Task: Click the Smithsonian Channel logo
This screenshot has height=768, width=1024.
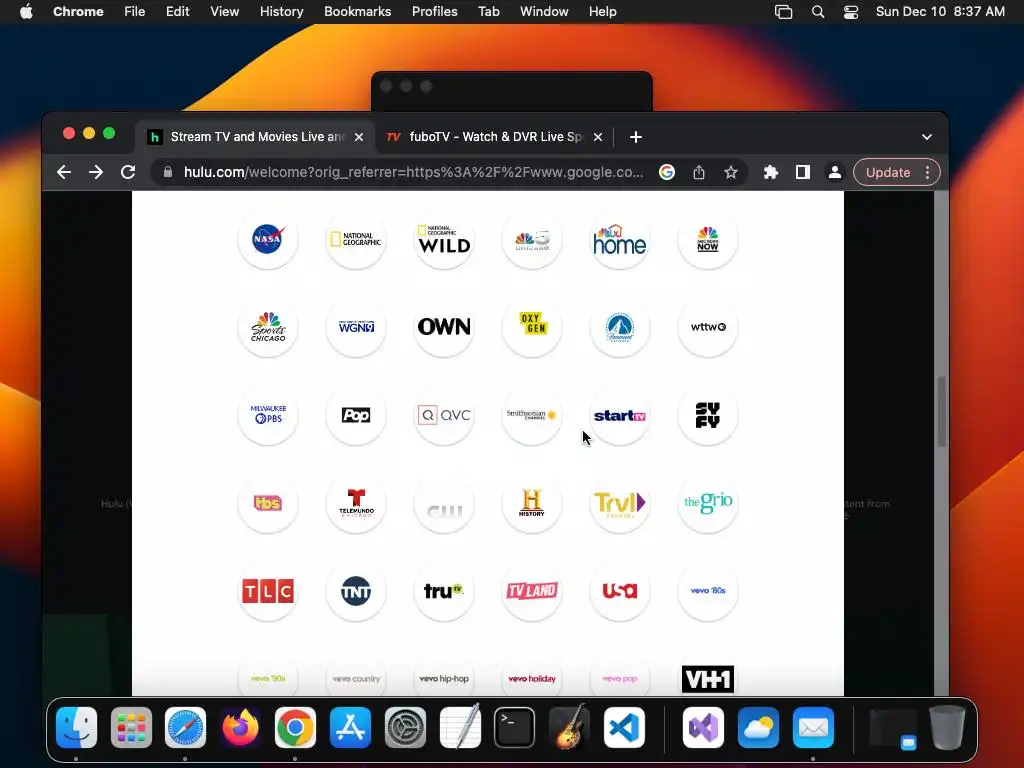Action: point(532,415)
